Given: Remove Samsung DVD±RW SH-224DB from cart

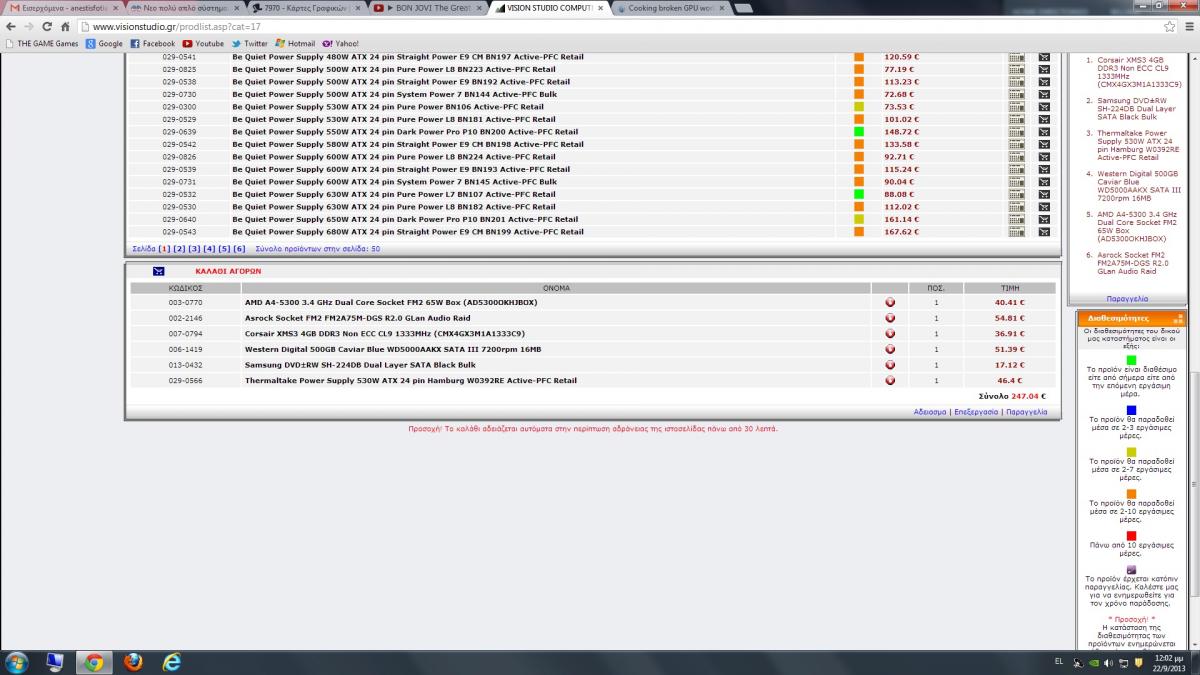Looking at the screenshot, I should coord(890,365).
